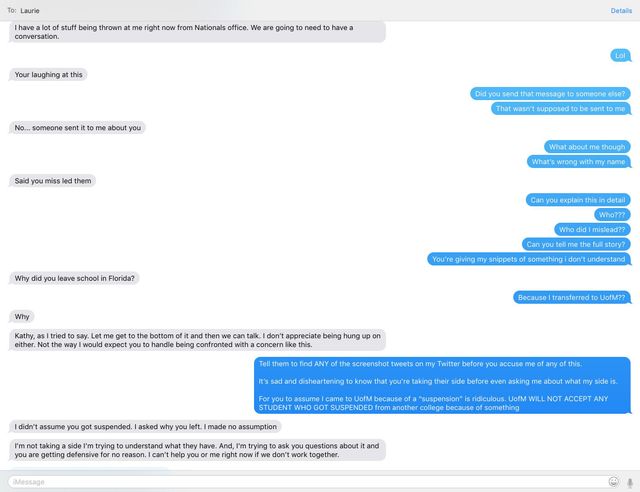Viewport: 640px width, 492px height.
Task: Open conversation Details
Action: pyautogui.click(x=621, y=11)
